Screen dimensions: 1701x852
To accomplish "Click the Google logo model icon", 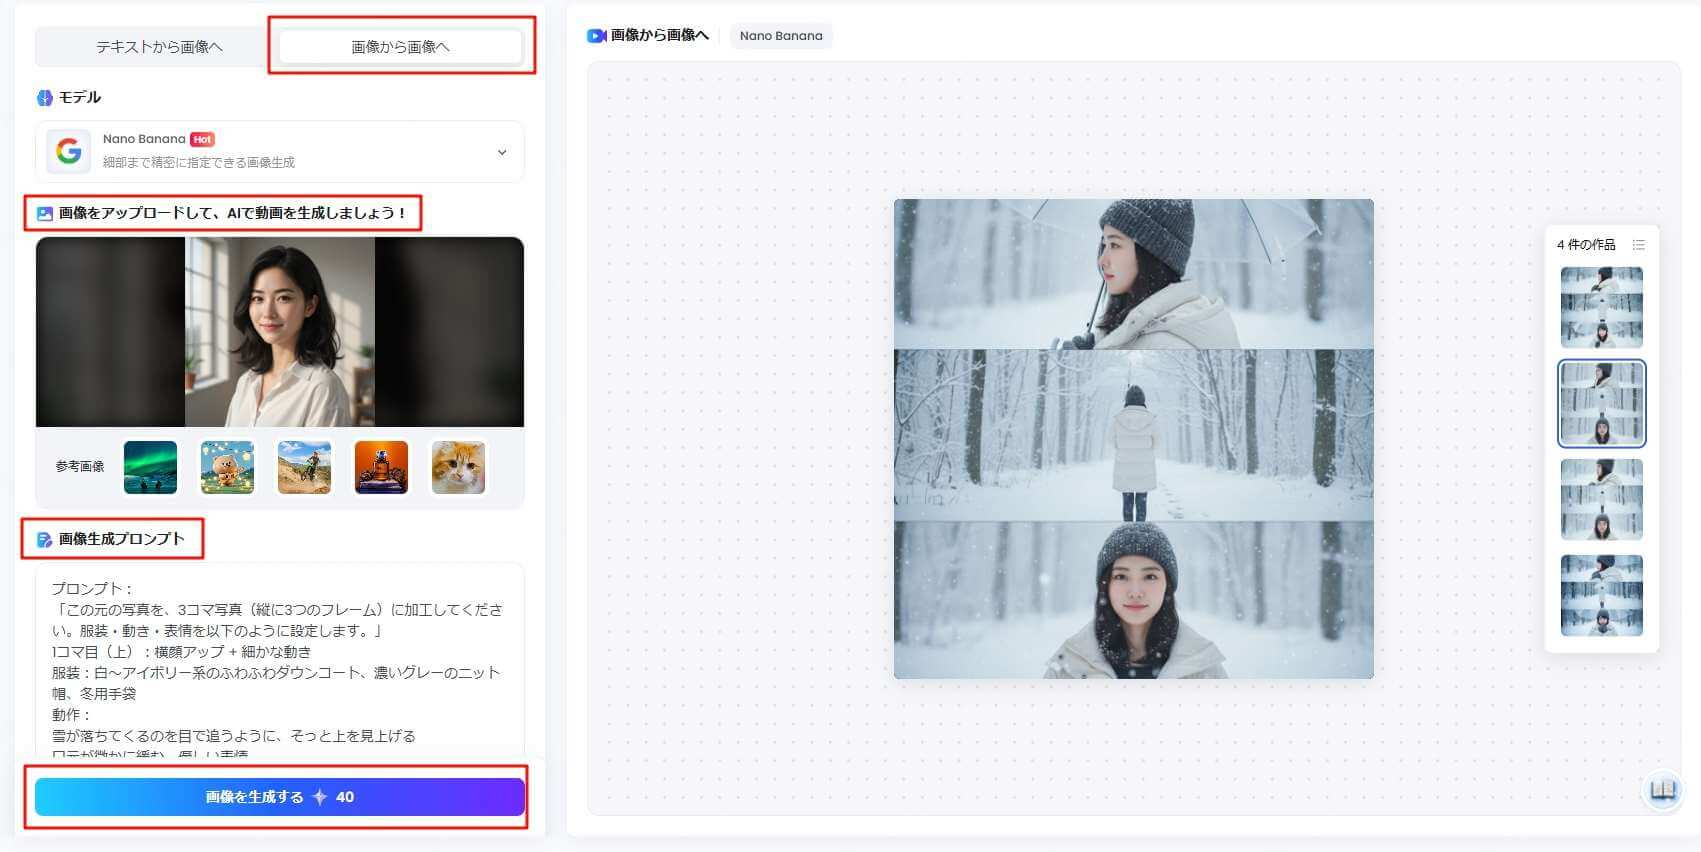I will (69, 152).
